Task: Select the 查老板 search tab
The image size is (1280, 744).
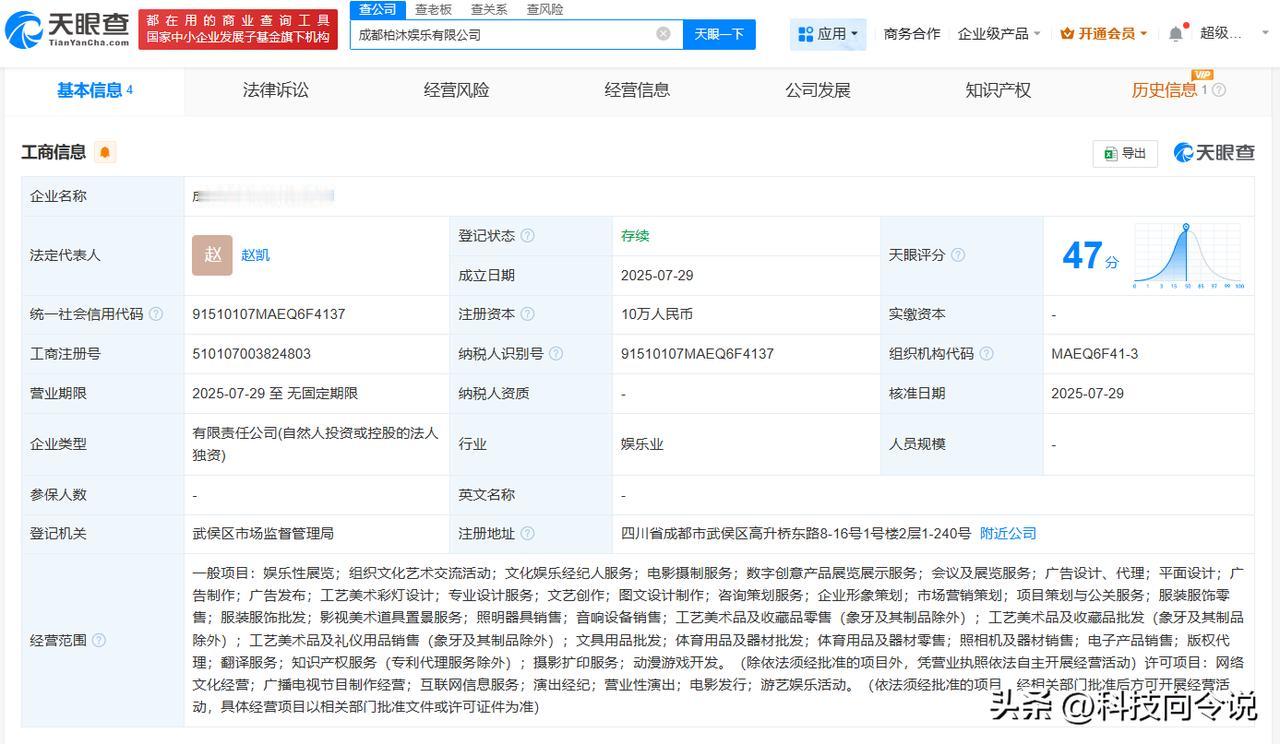Action: [x=433, y=9]
